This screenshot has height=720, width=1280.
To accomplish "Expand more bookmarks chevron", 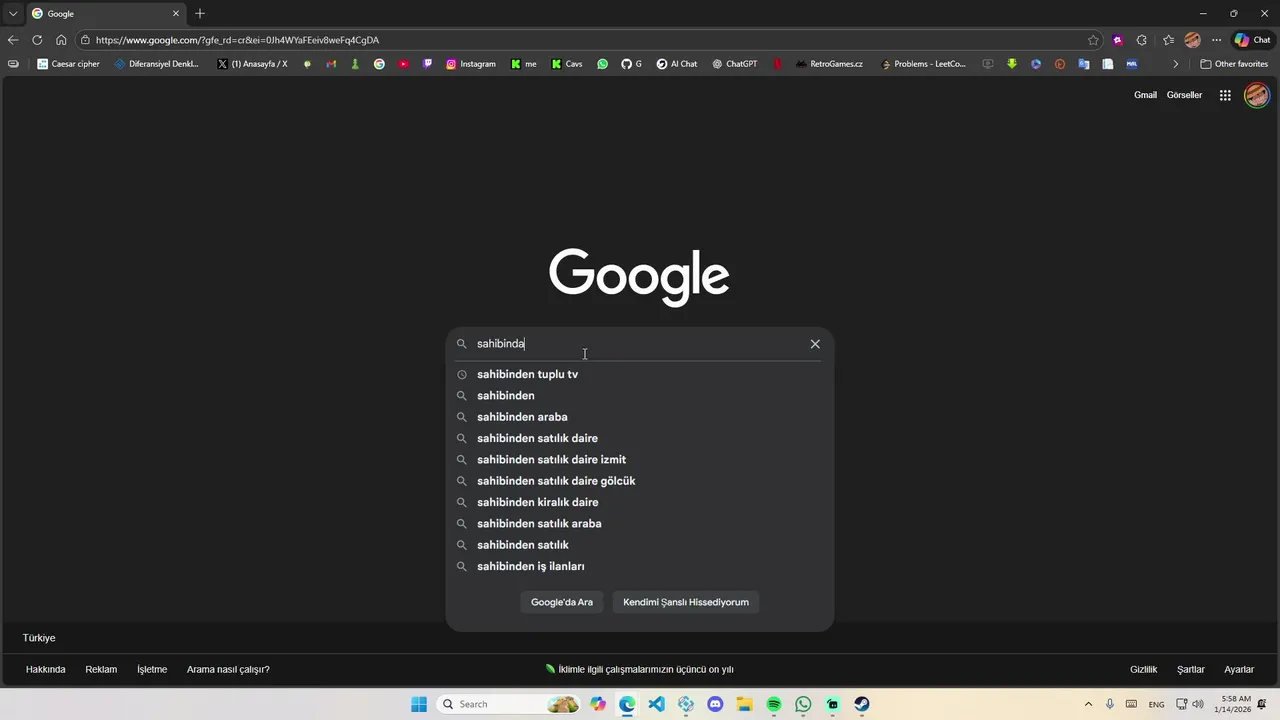I will click(x=1176, y=64).
